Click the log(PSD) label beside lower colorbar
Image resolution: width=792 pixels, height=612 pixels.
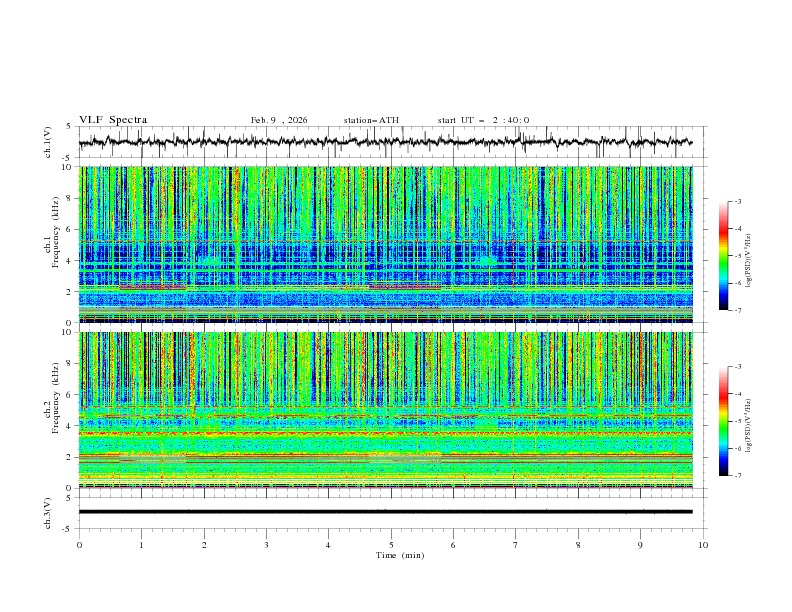point(749,421)
